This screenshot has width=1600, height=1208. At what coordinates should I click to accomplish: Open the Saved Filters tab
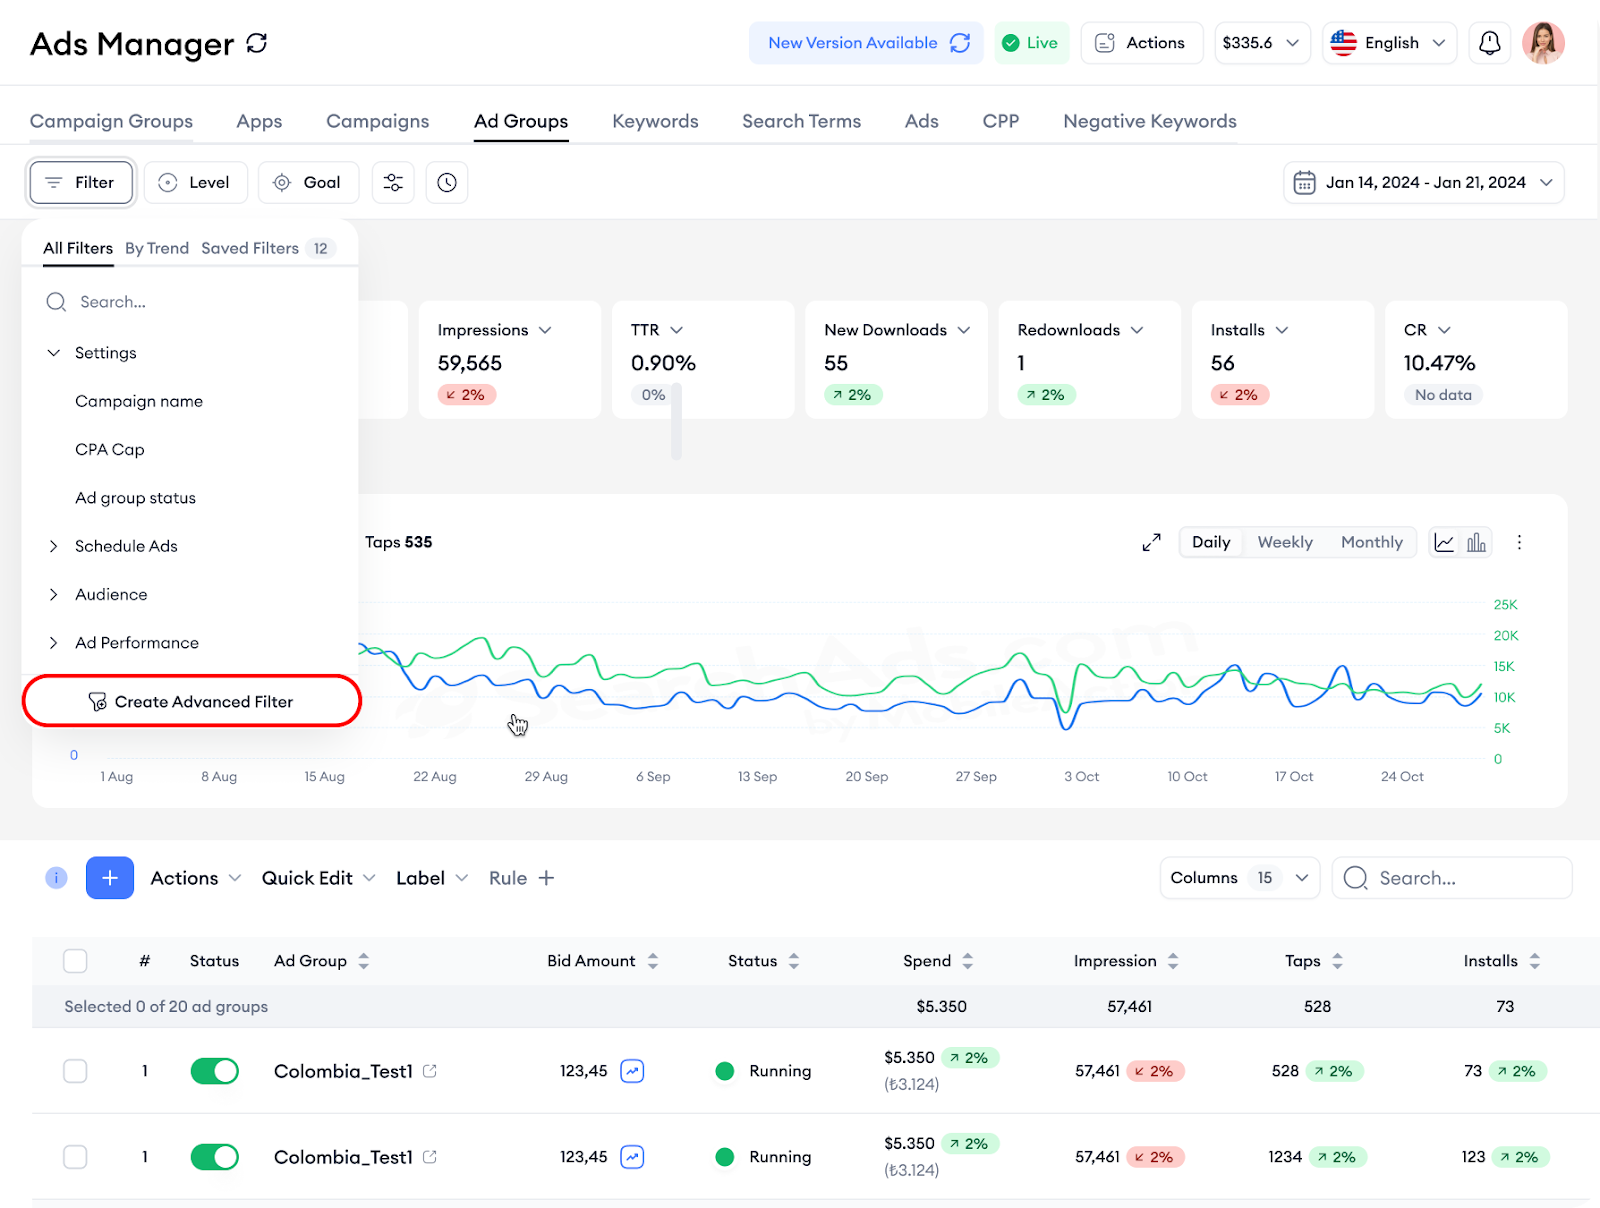click(x=250, y=248)
